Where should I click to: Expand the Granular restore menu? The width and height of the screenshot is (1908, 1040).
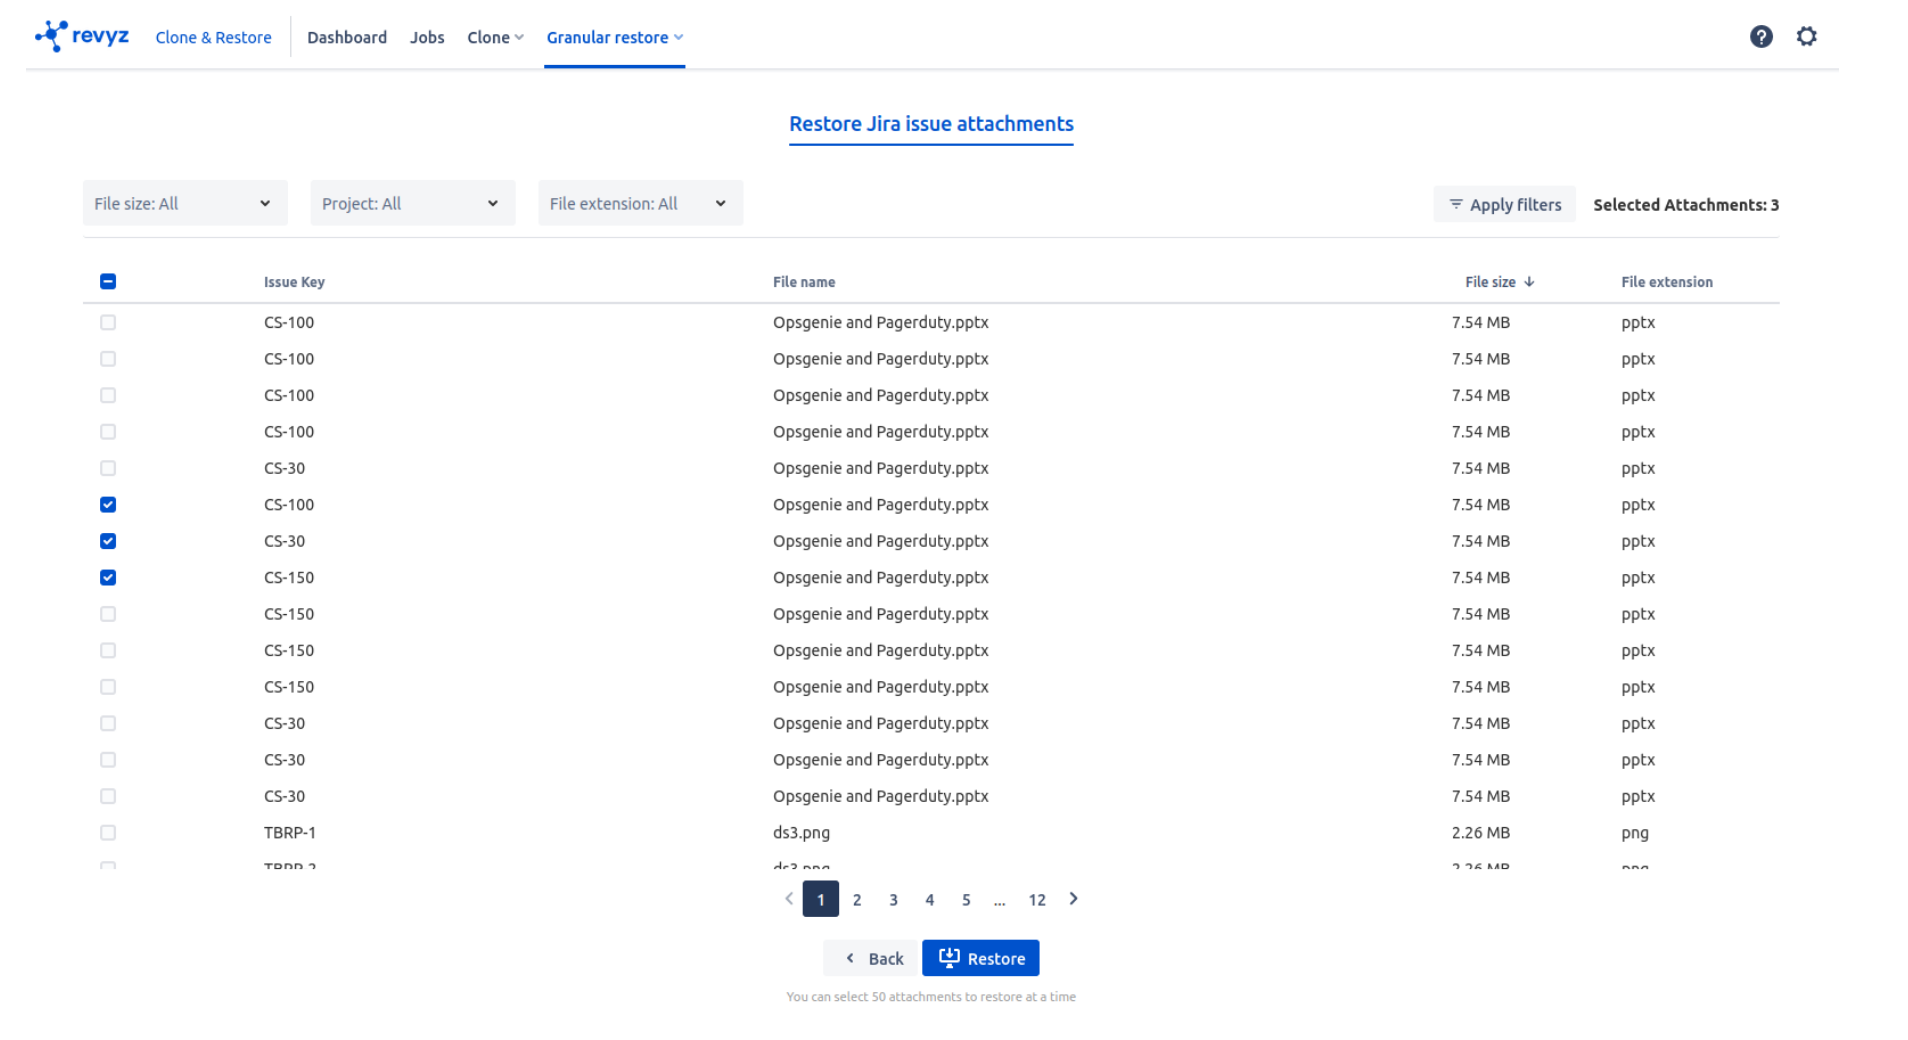point(614,38)
